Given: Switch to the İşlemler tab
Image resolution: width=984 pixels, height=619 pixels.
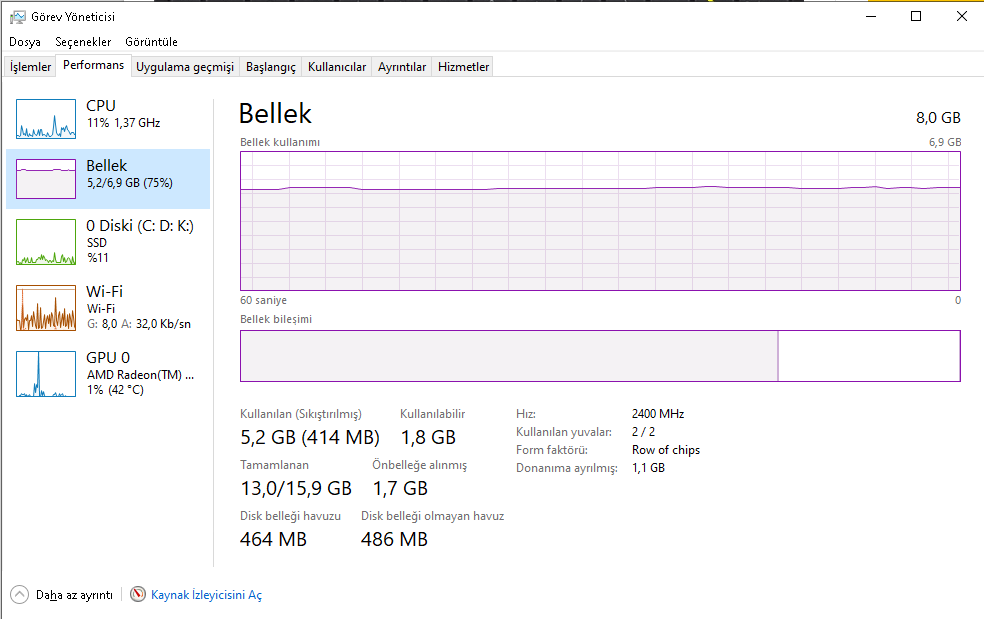Looking at the screenshot, I should click(x=31, y=67).
